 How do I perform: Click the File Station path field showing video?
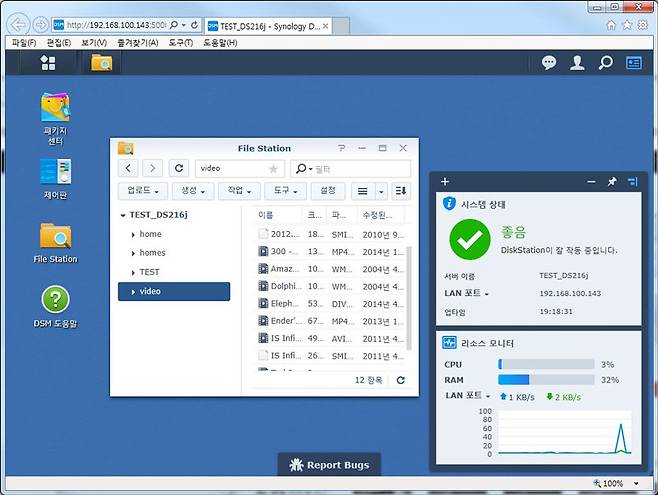pyautogui.click(x=240, y=168)
